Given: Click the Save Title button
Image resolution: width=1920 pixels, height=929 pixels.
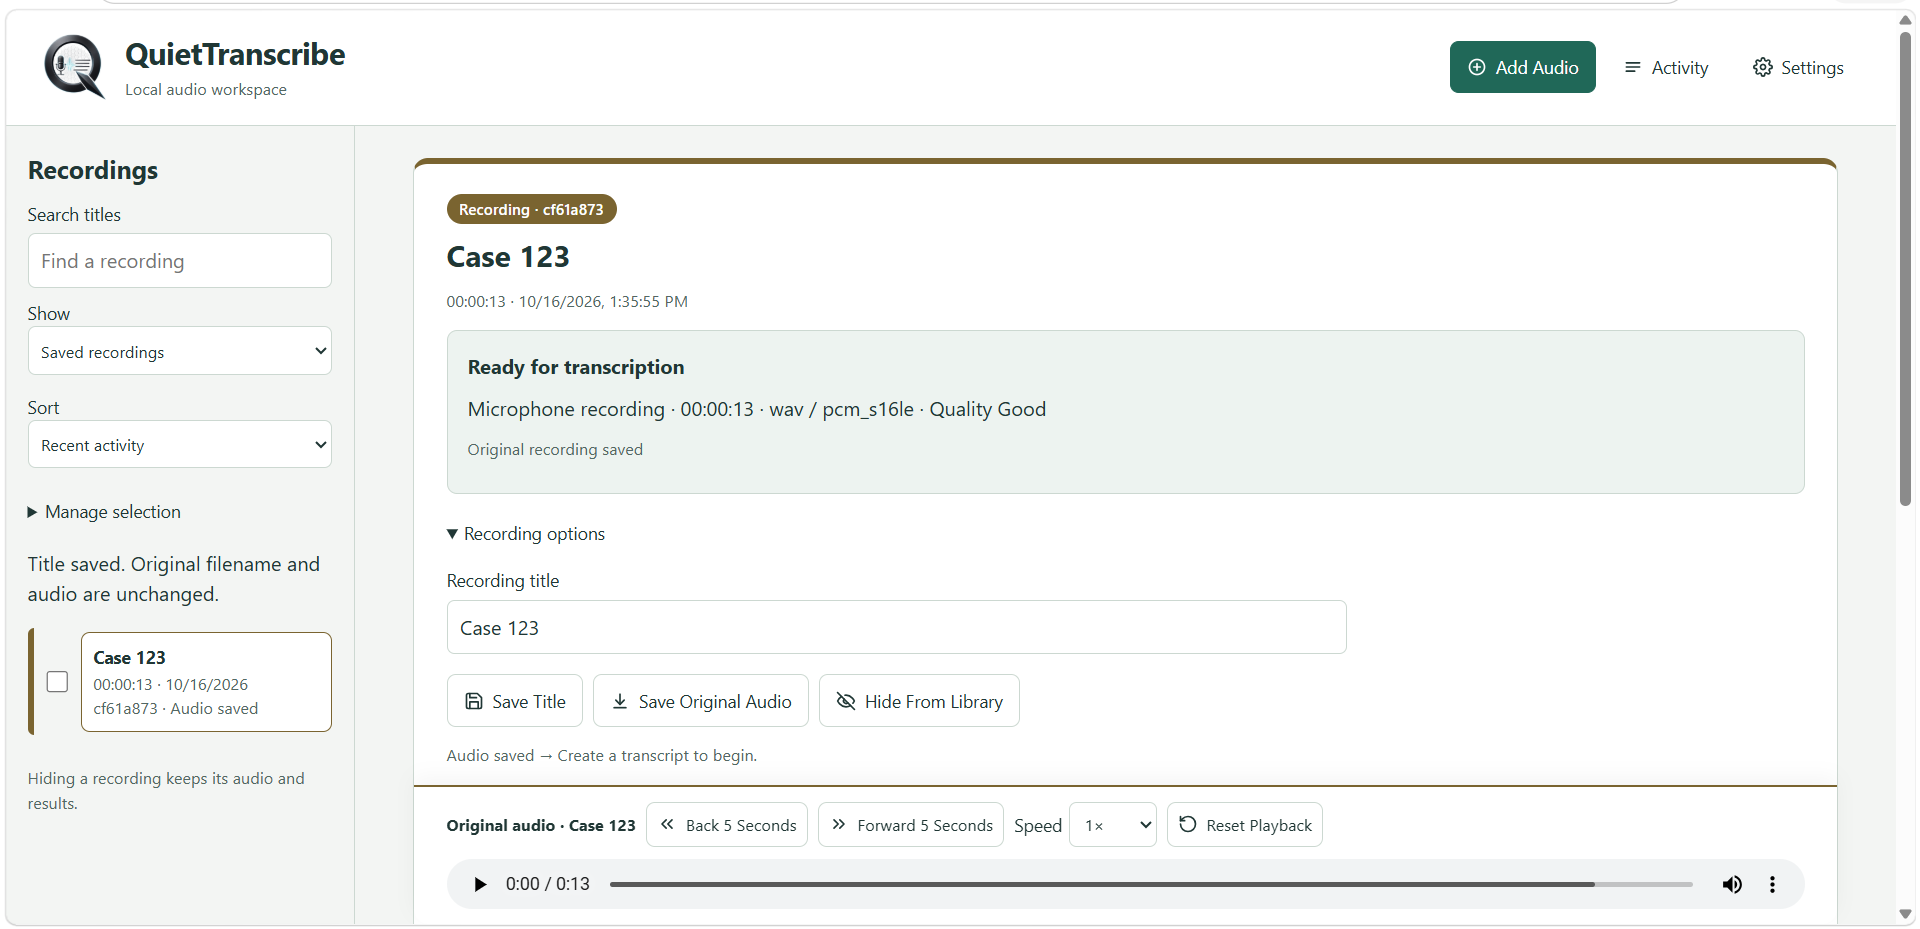Looking at the screenshot, I should [516, 701].
